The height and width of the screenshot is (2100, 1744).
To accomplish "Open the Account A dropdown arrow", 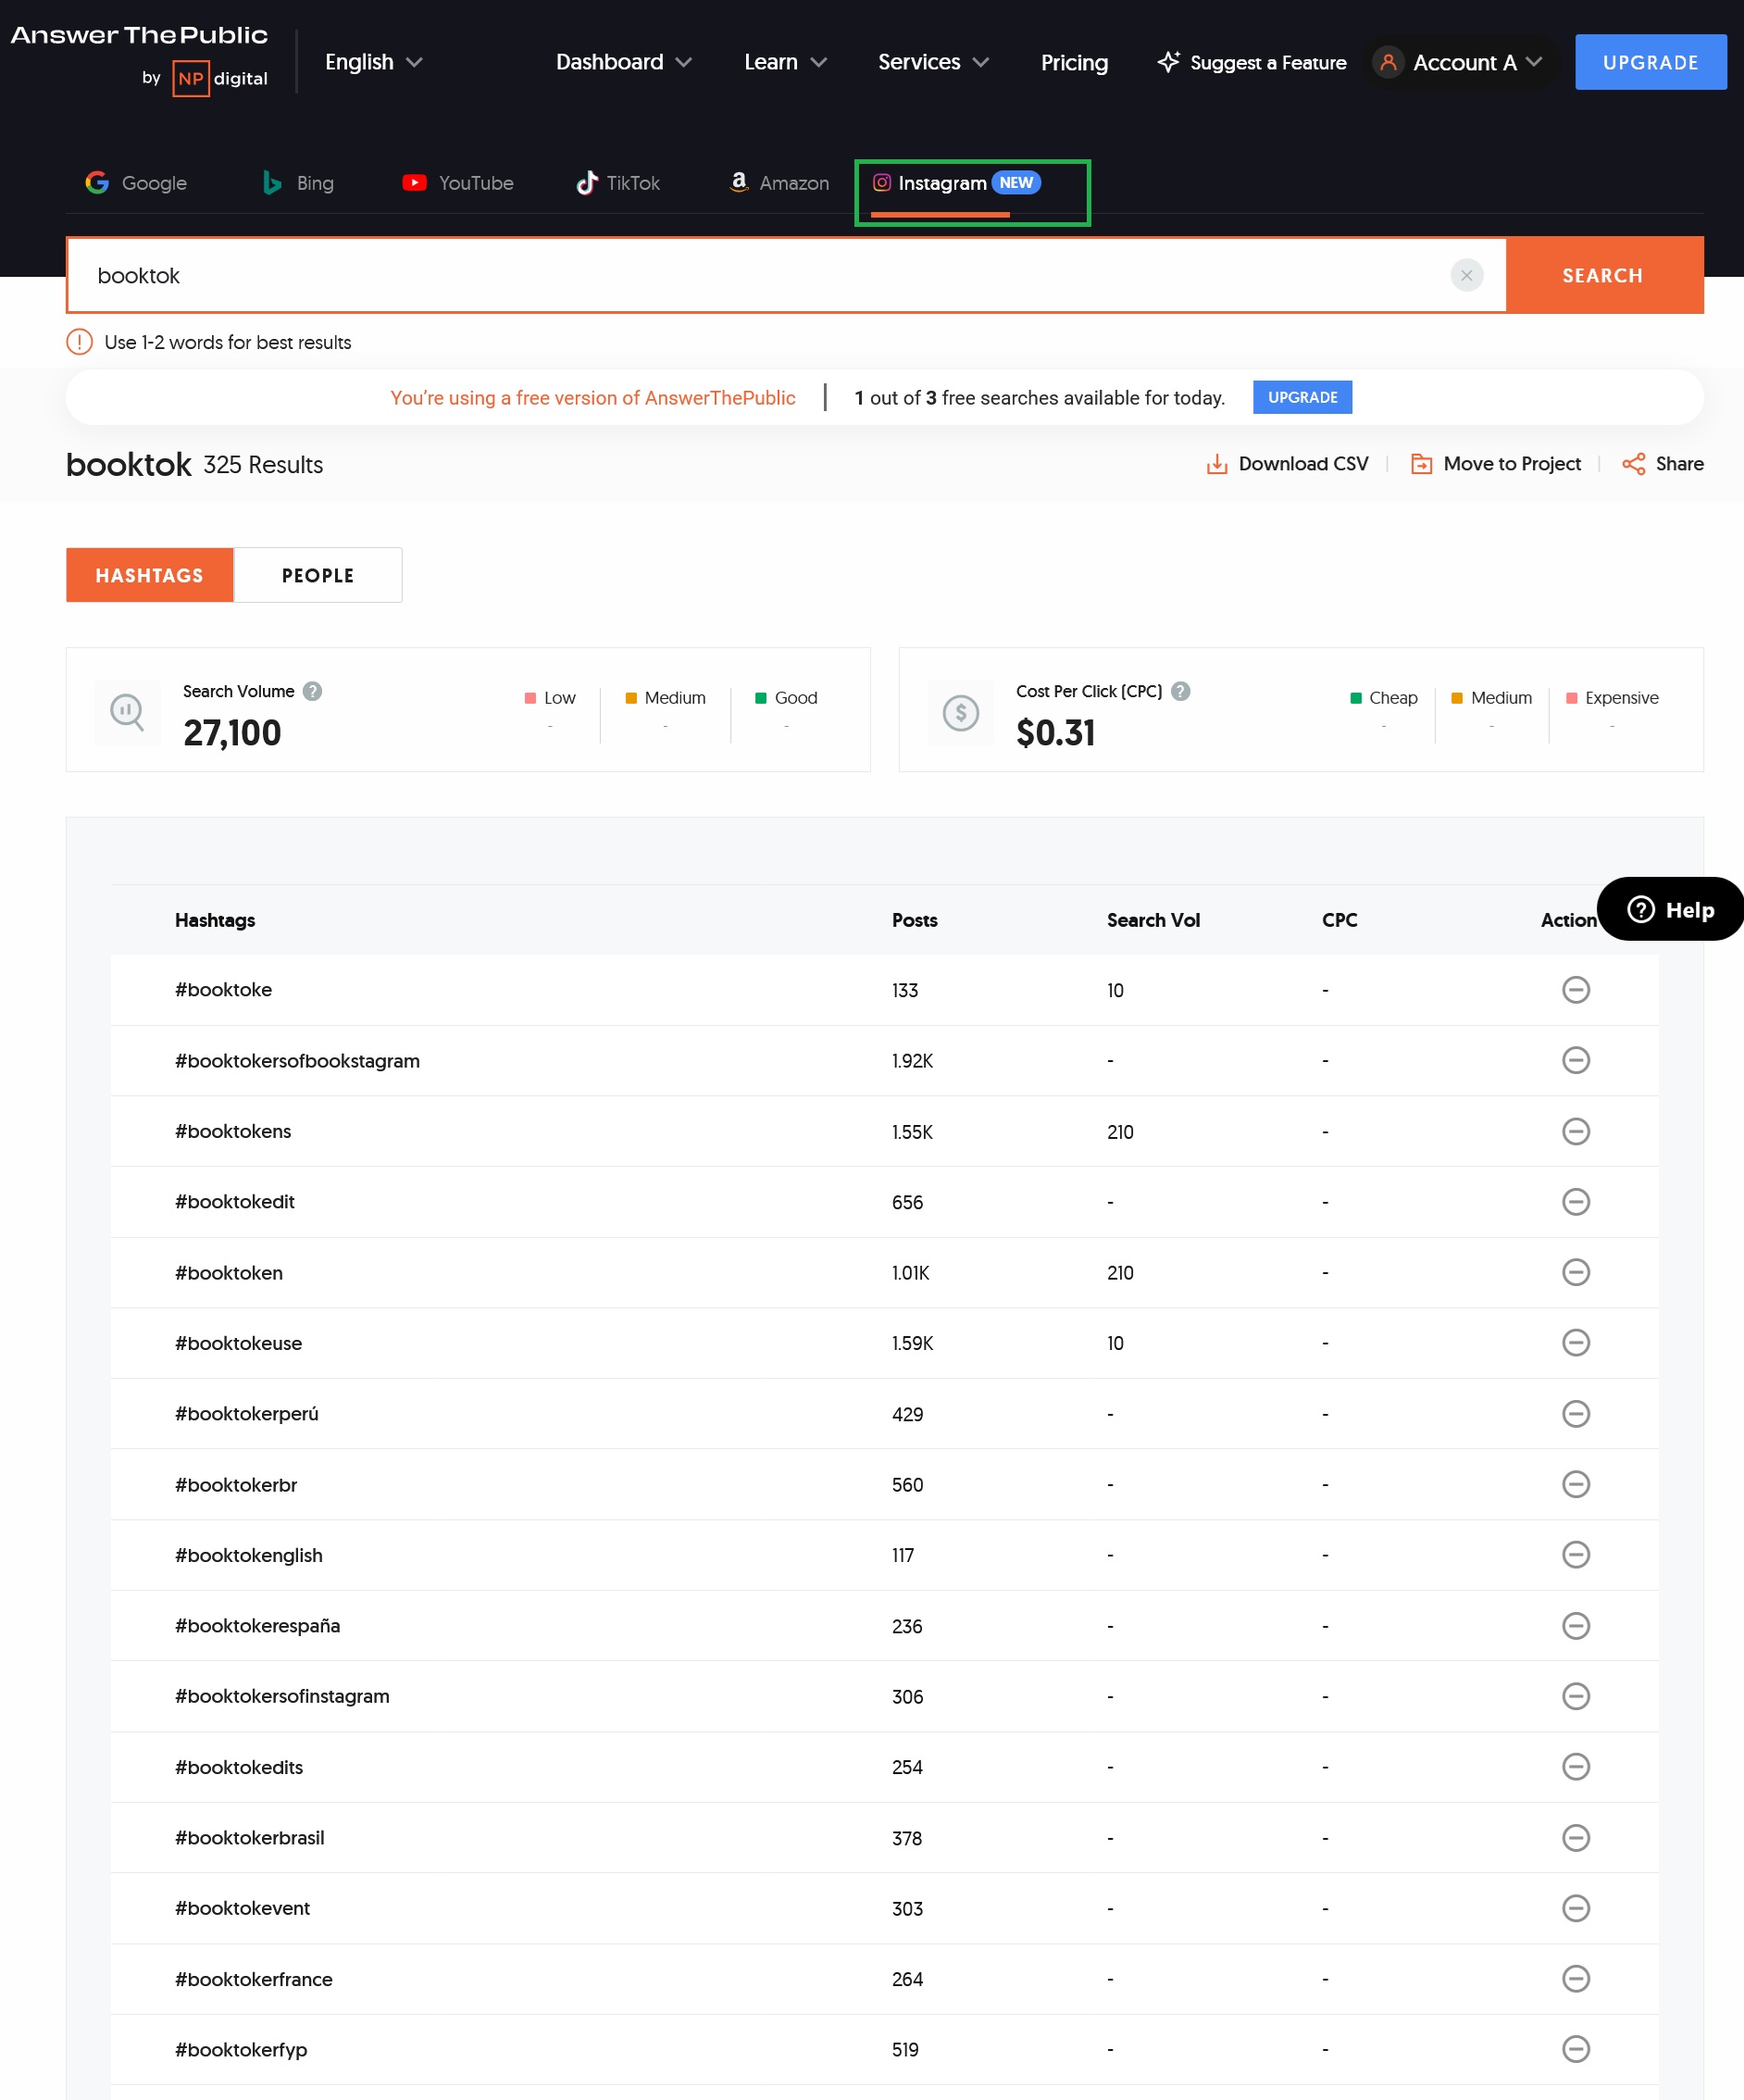I will pyautogui.click(x=1533, y=62).
